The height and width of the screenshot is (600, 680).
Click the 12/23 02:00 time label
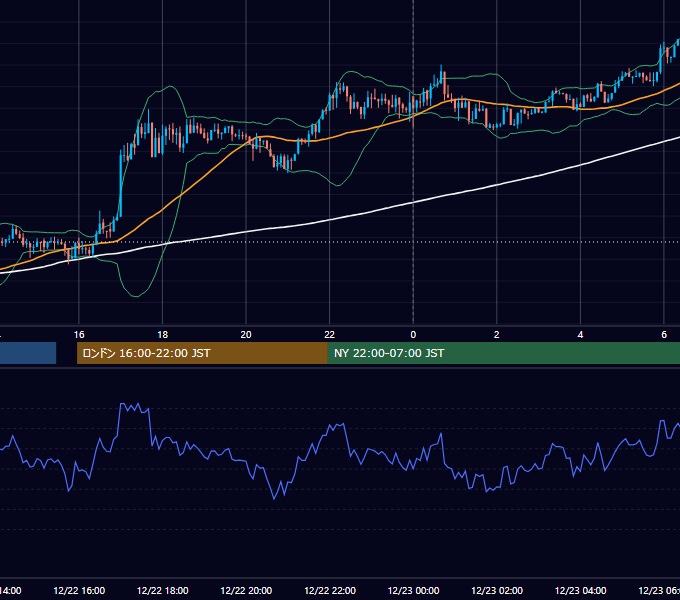(x=497, y=590)
